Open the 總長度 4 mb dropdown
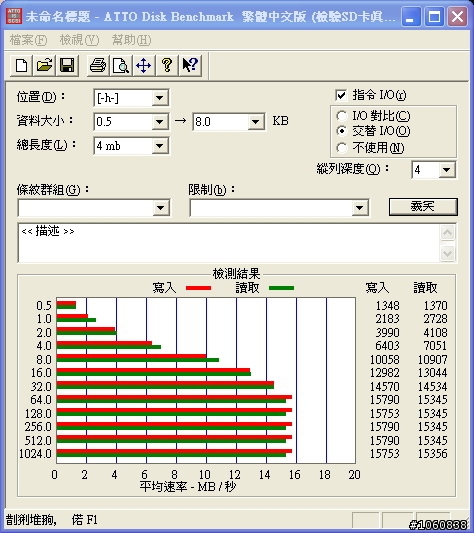Image resolution: width=474 pixels, height=533 pixels. 159,146
